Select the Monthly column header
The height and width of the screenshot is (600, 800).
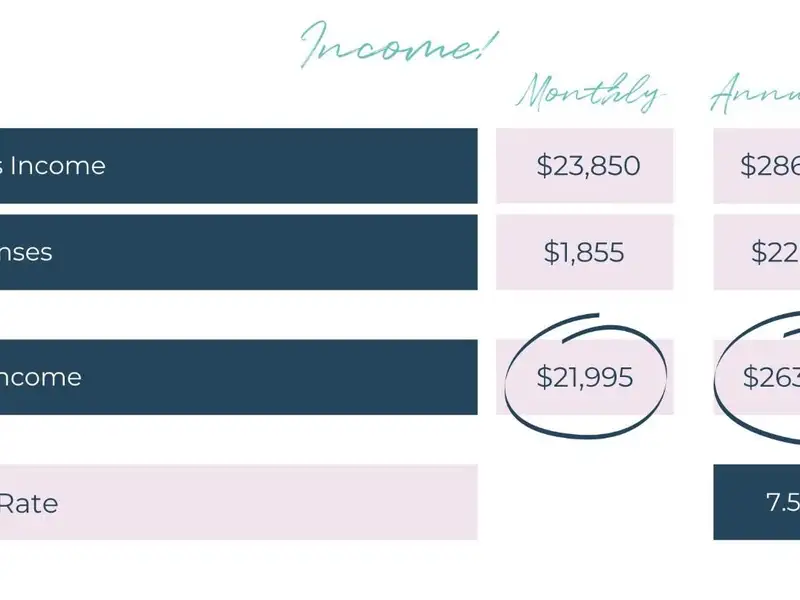[x=591, y=93]
